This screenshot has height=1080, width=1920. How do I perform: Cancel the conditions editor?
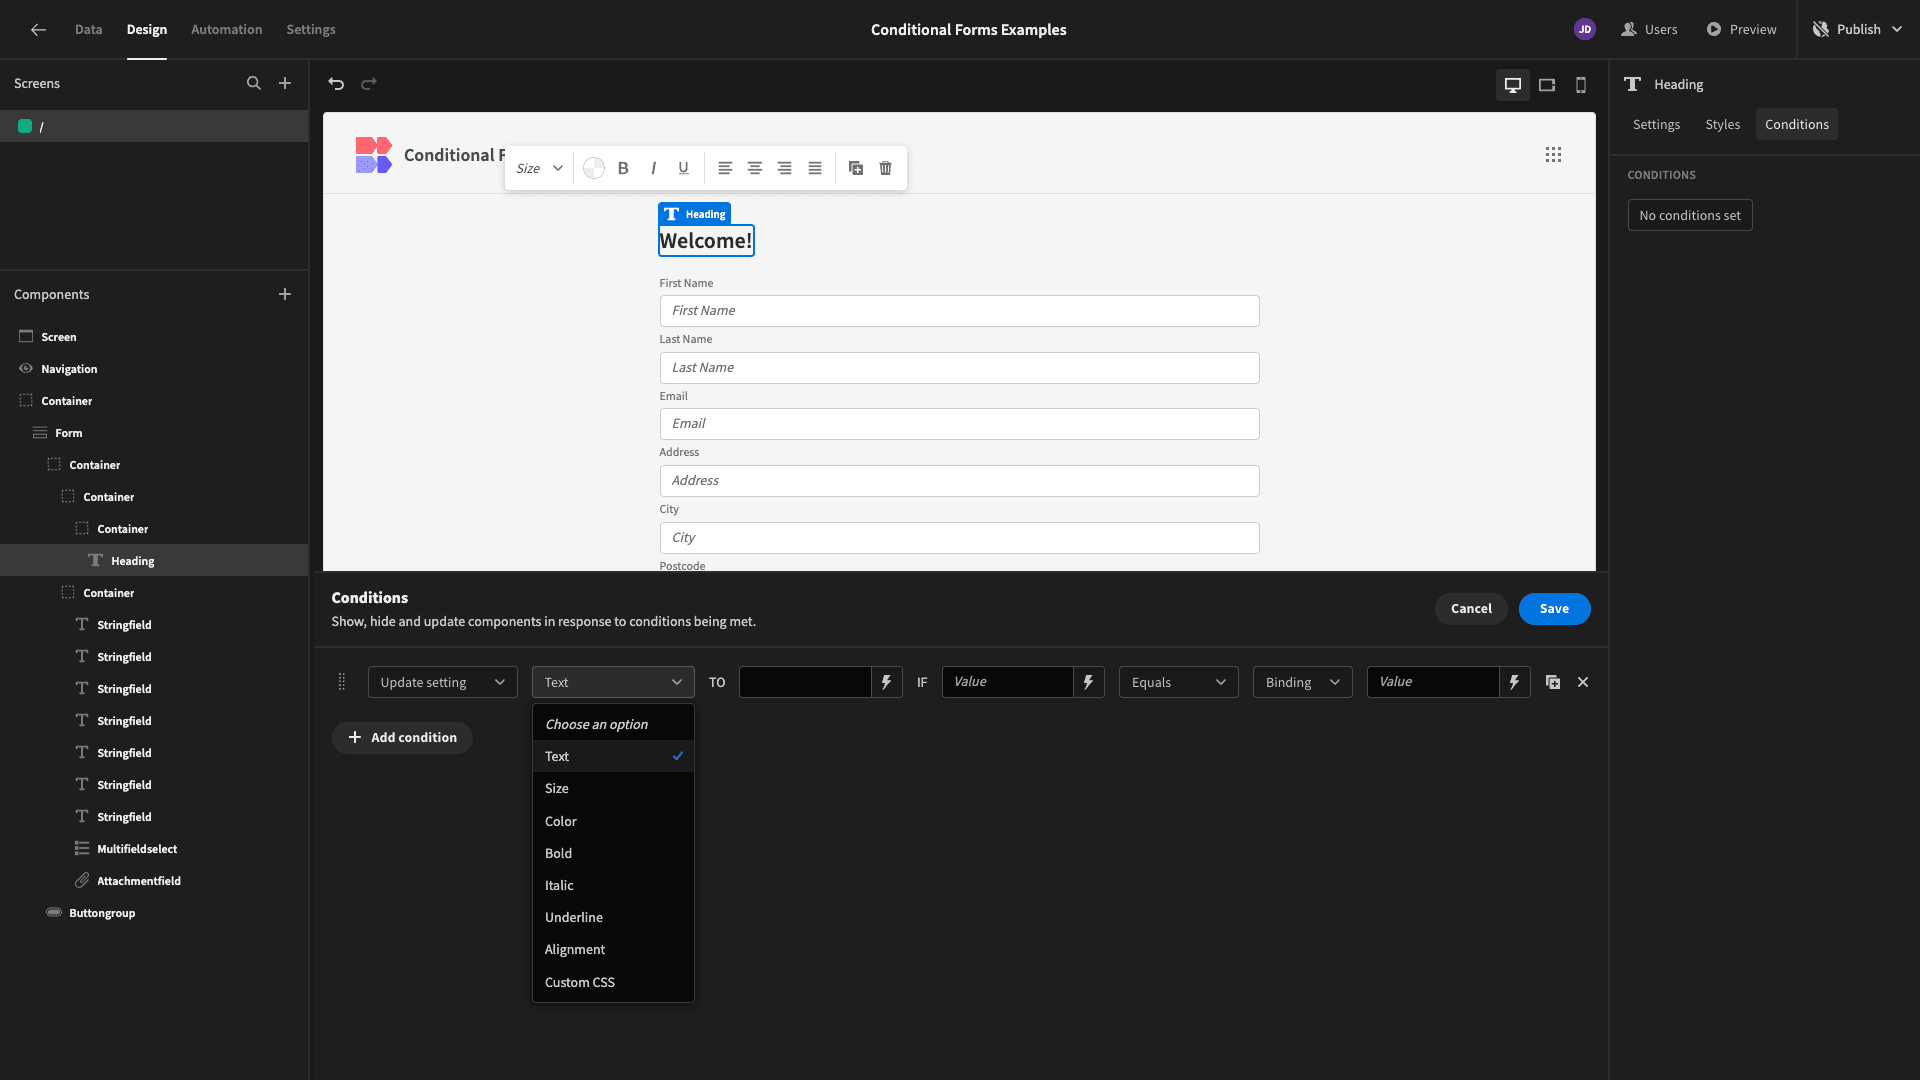pyautogui.click(x=1471, y=609)
